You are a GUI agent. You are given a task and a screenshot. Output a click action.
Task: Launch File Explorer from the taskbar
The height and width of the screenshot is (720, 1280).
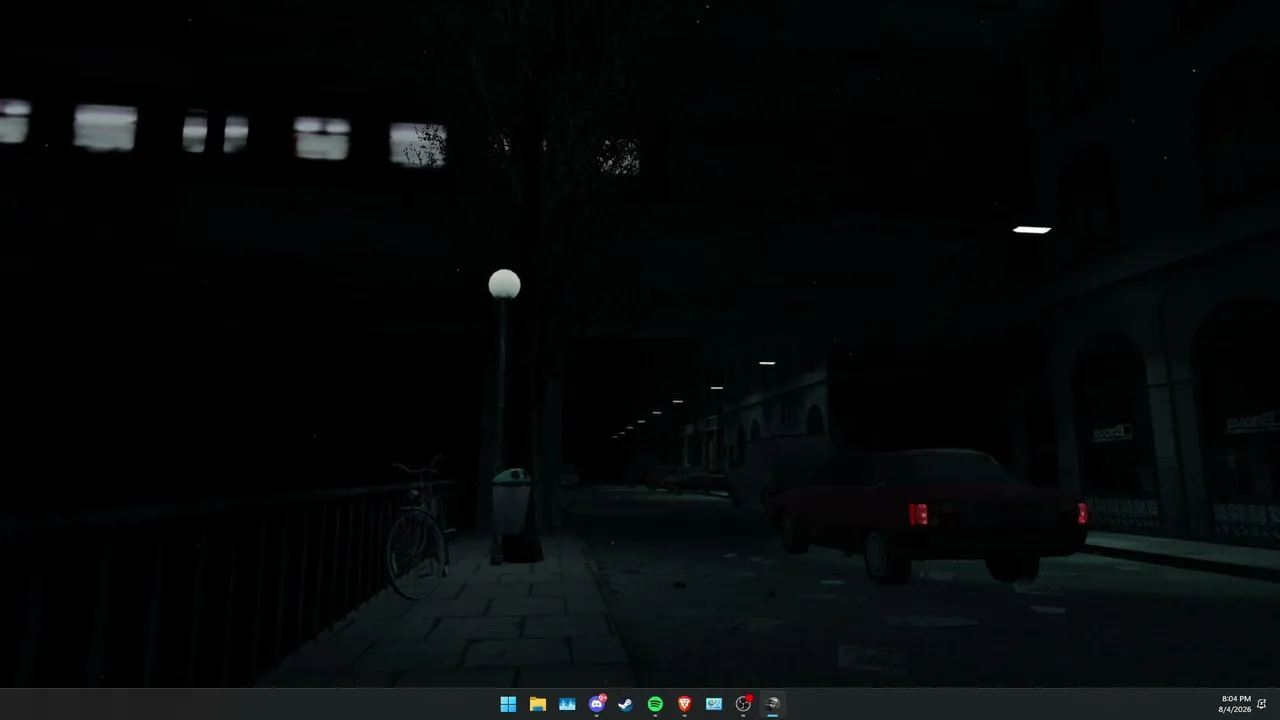pyautogui.click(x=537, y=704)
